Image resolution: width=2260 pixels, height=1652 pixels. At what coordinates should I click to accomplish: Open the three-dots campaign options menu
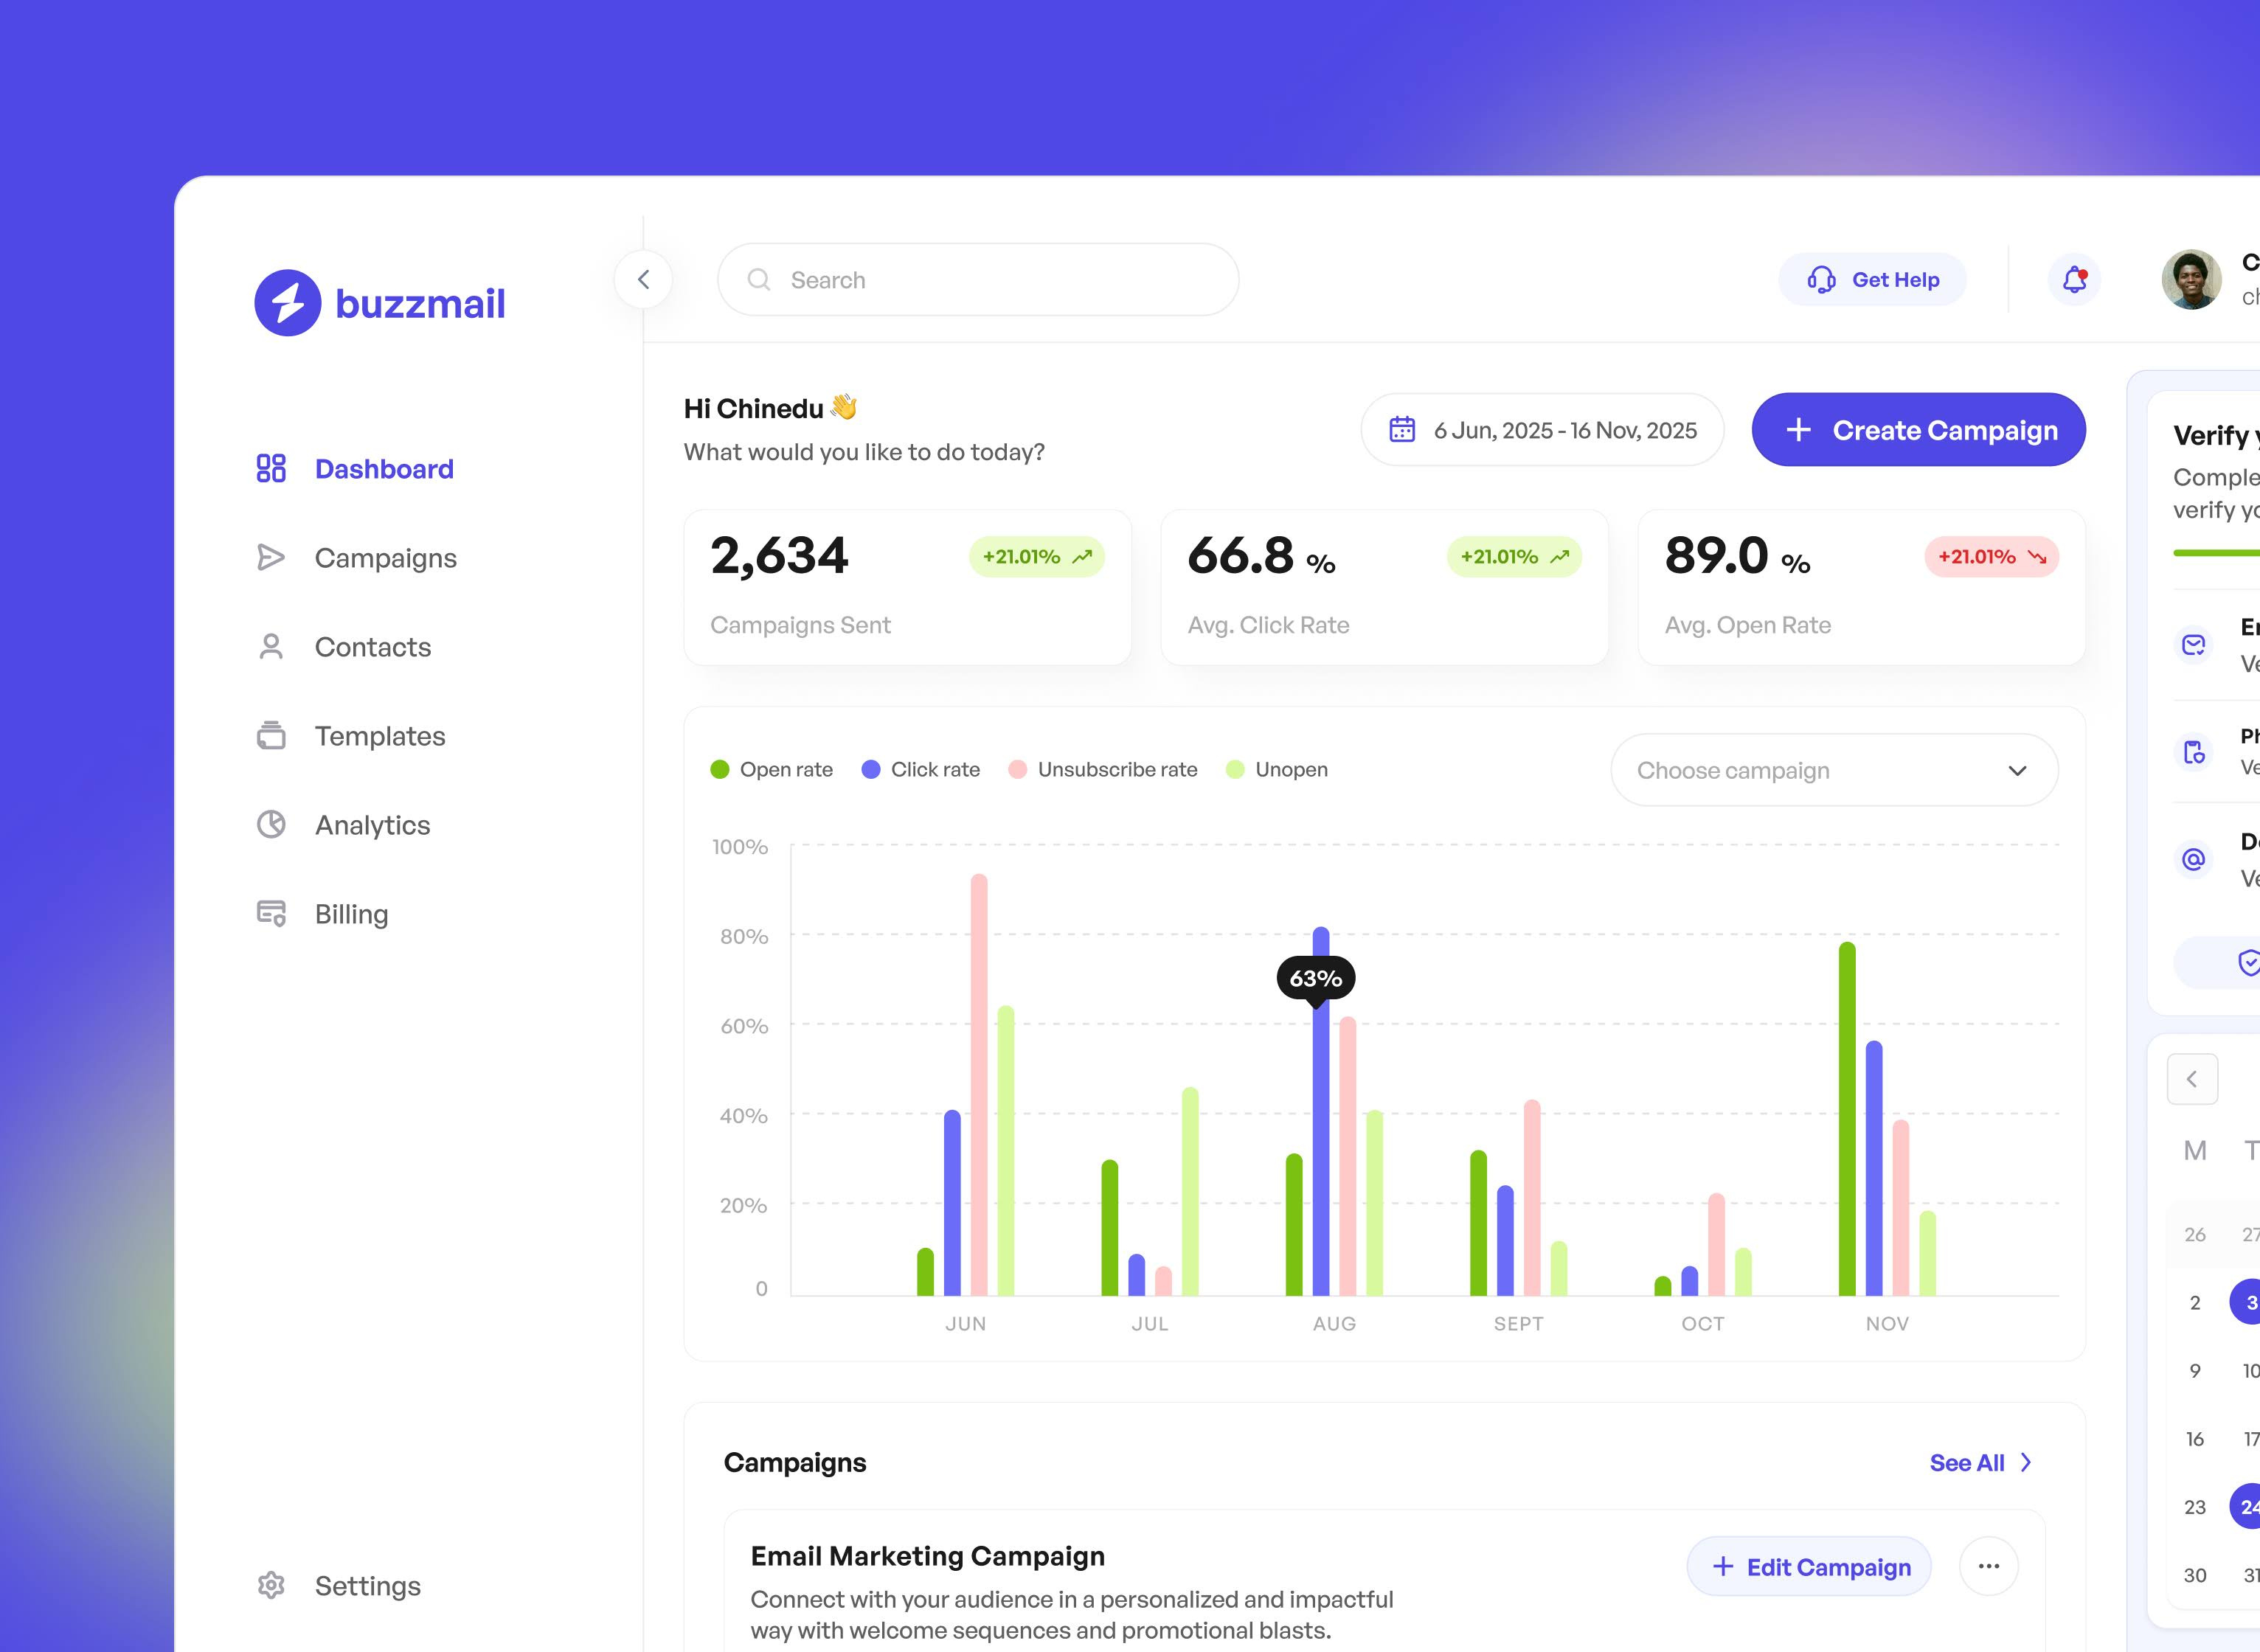point(1988,1566)
